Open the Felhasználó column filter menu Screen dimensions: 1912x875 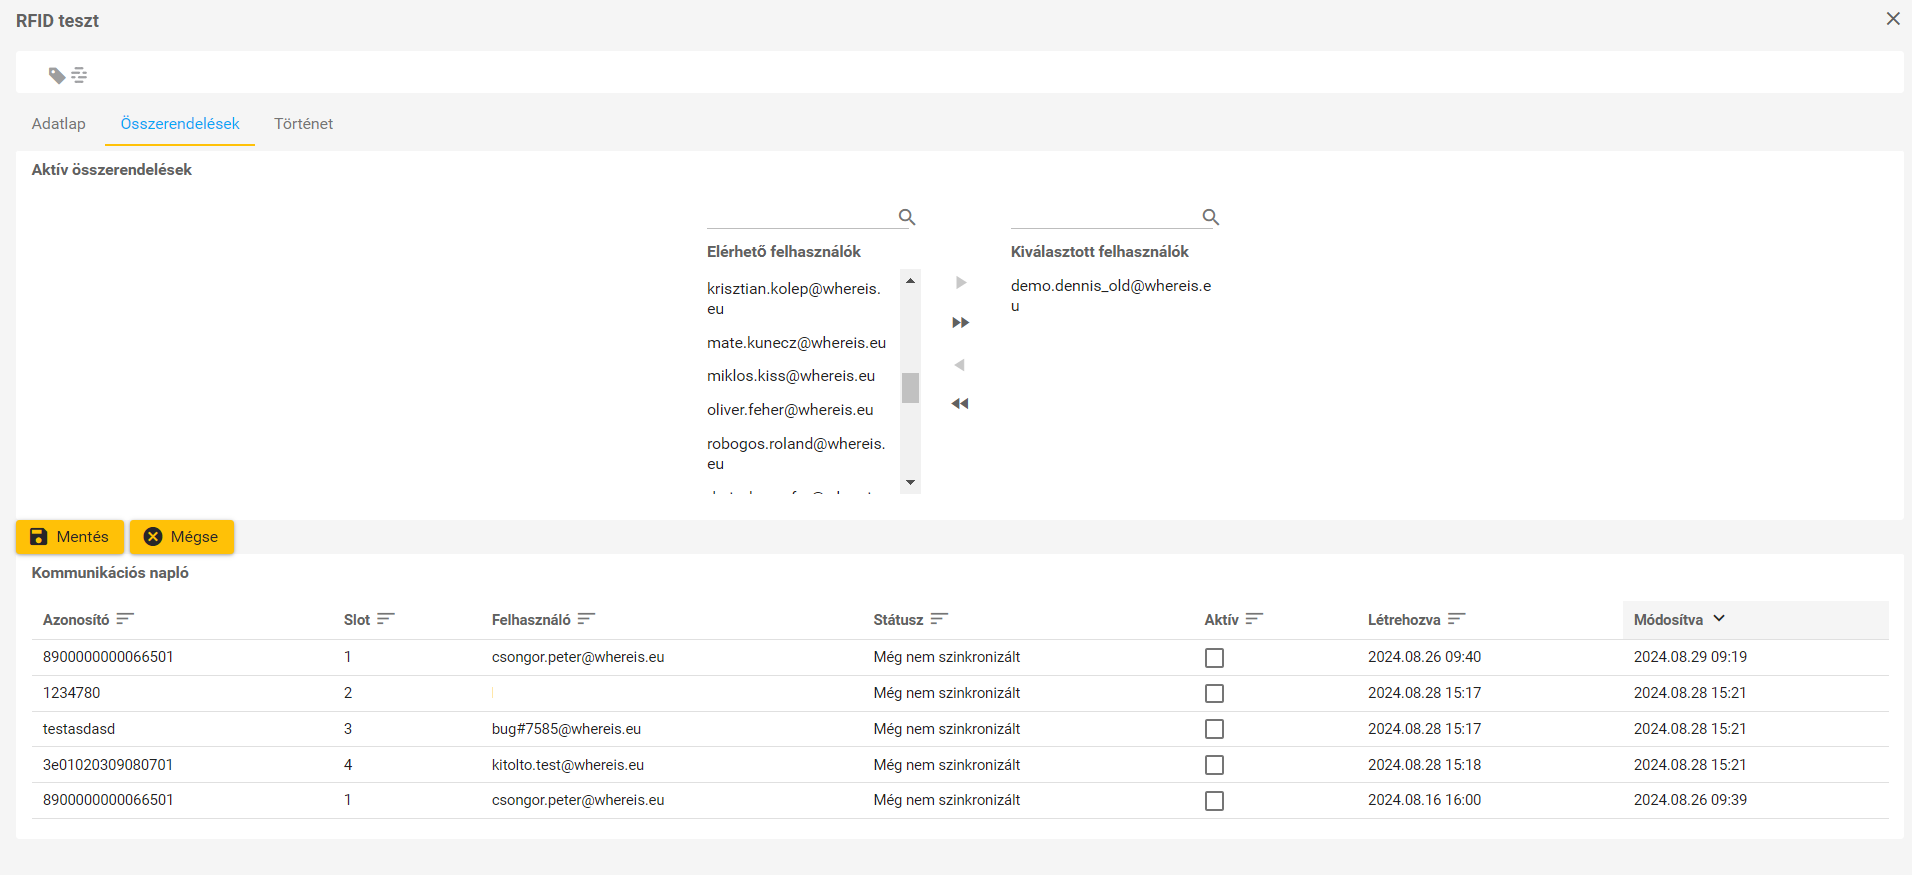(586, 619)
